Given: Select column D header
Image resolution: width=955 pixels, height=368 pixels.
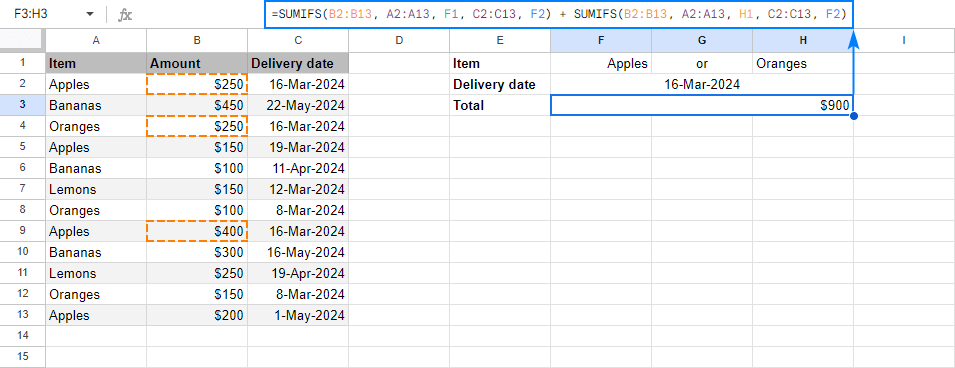Looking at the screenshot, I should (399, 40).
